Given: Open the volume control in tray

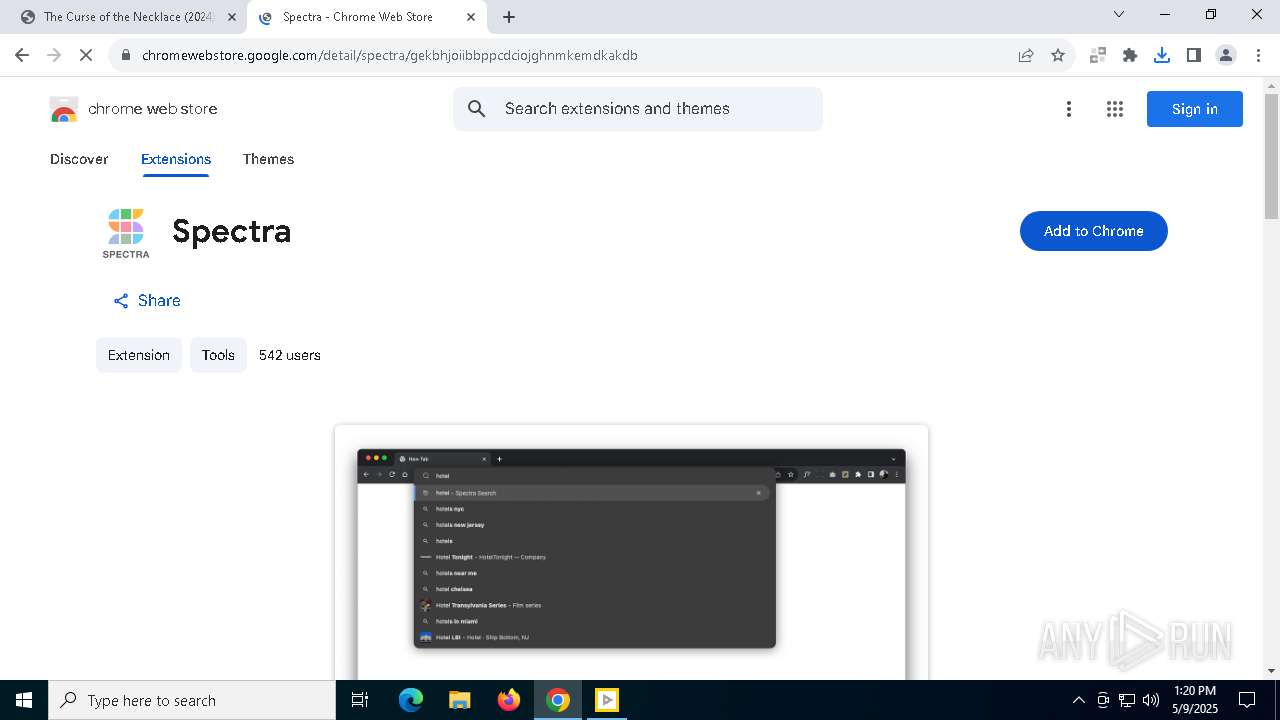Looking at the screenshot, I should click(x=1151, y=700).
